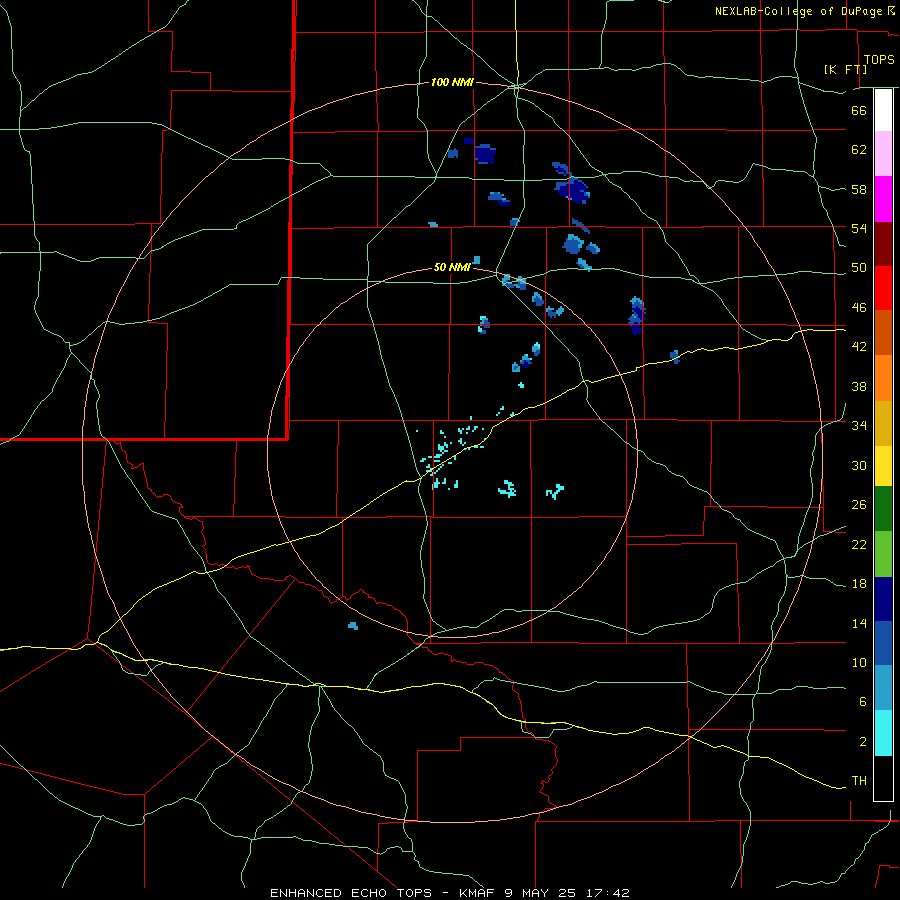The image size is (900, 900).
Task: Select the navy blue legend swatch
Action: click(883, 599)
